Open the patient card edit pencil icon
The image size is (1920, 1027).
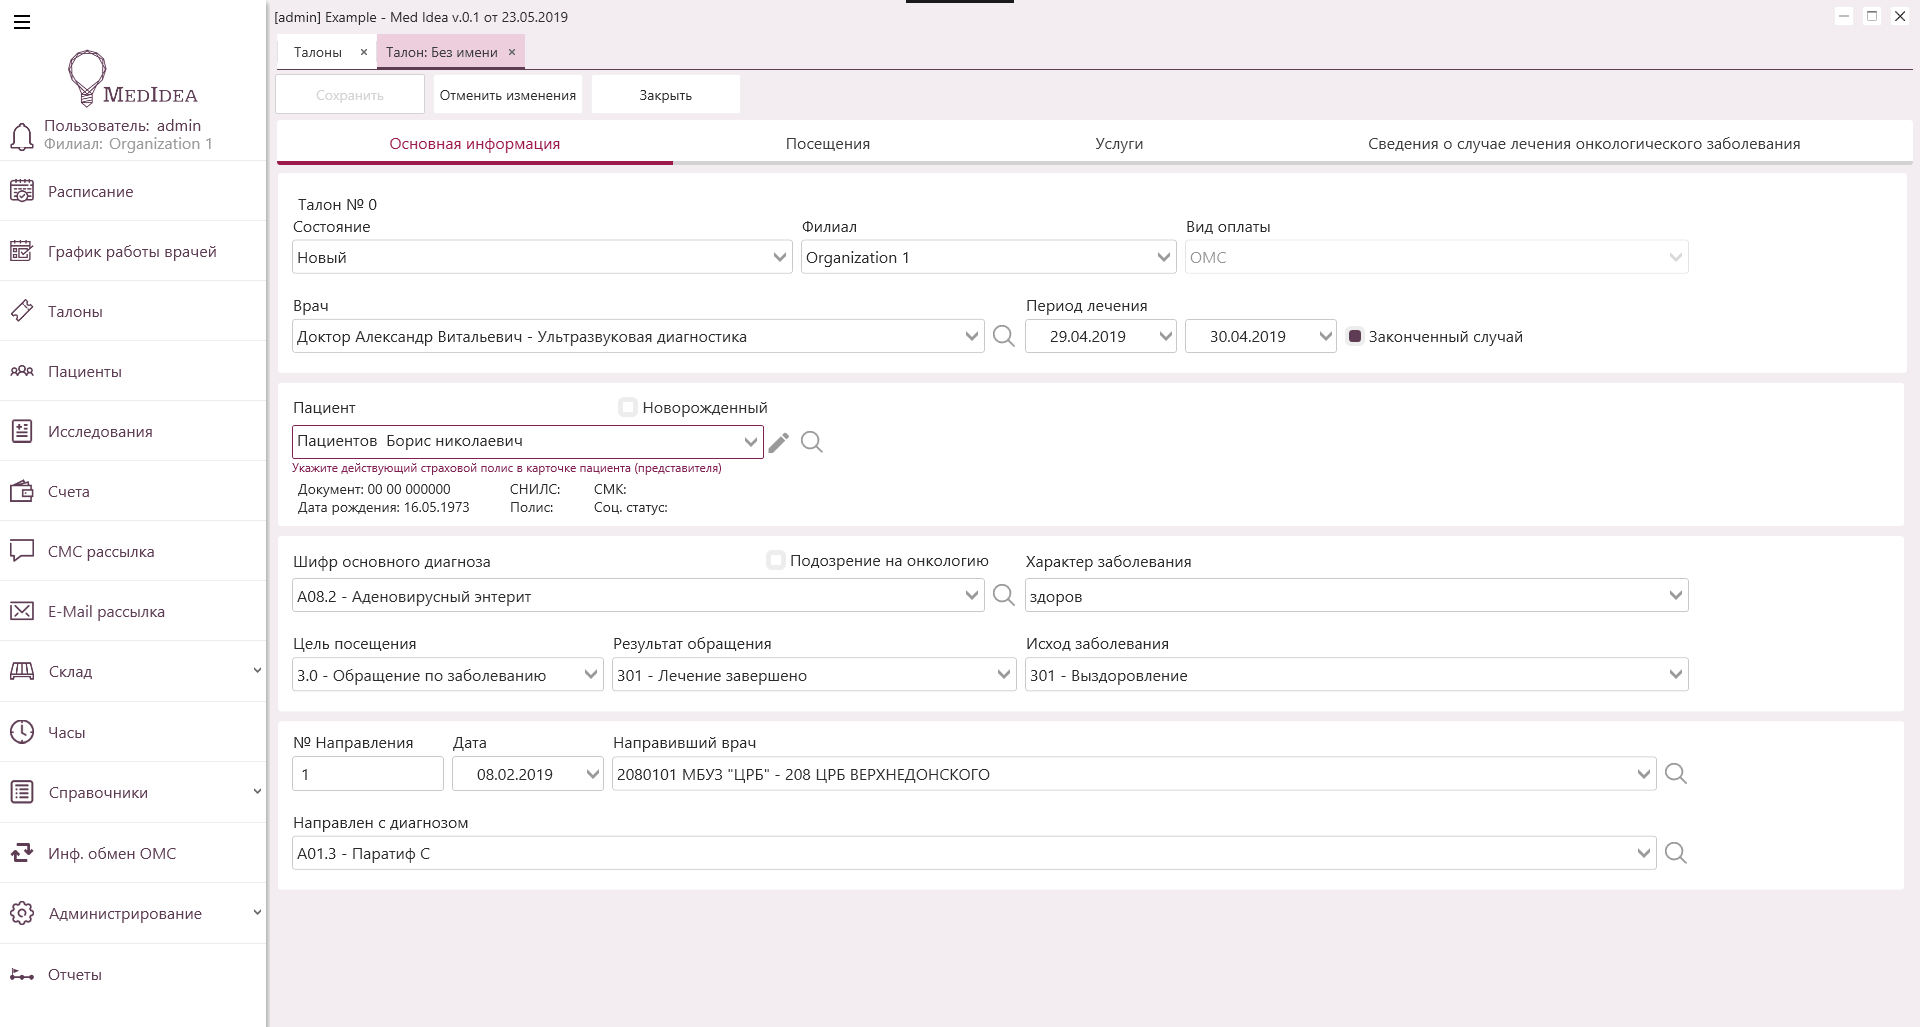[779, 442]
